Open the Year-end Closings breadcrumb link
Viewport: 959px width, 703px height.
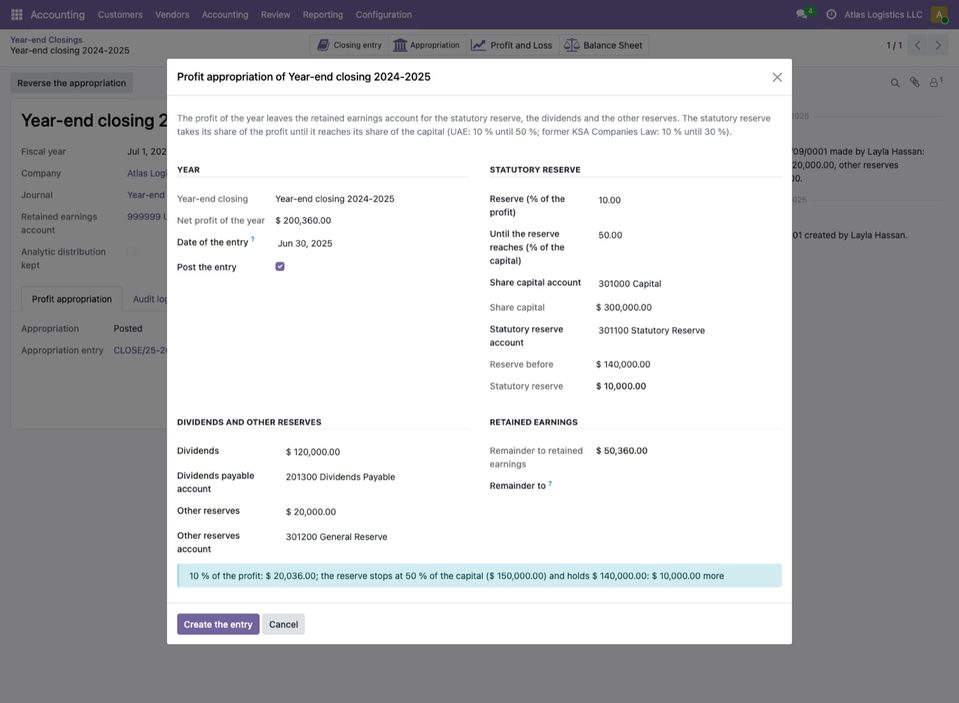click(46, 40)
